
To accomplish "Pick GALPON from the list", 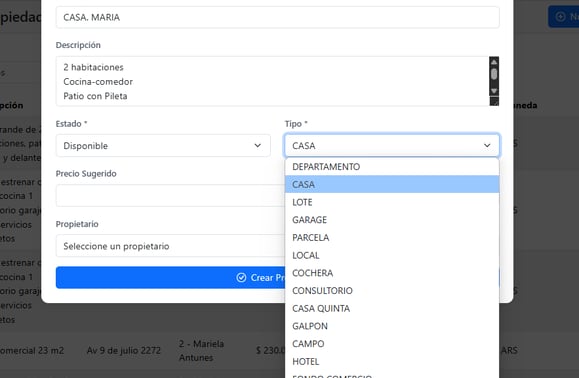I will pyautogui.click(x=392, y=326).
